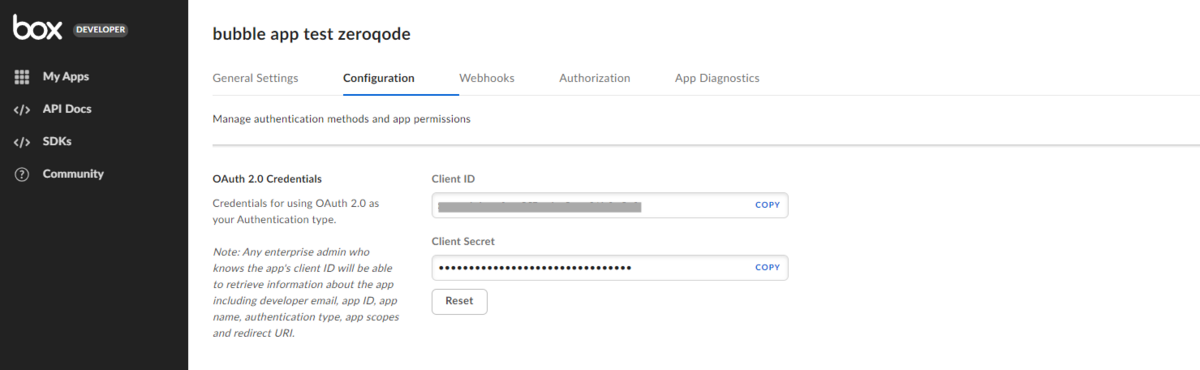
Task: Switch to the General Settings tab
Action: tap(255, 78)
